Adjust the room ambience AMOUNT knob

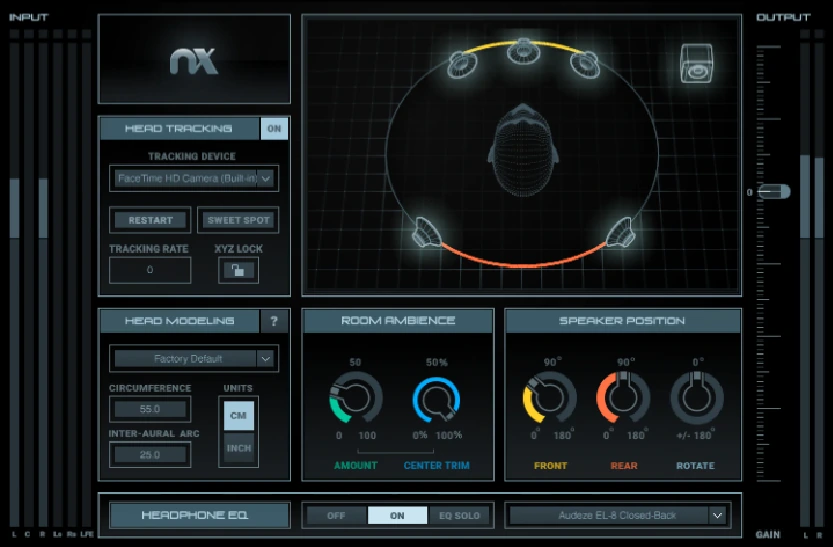point(355,397)
